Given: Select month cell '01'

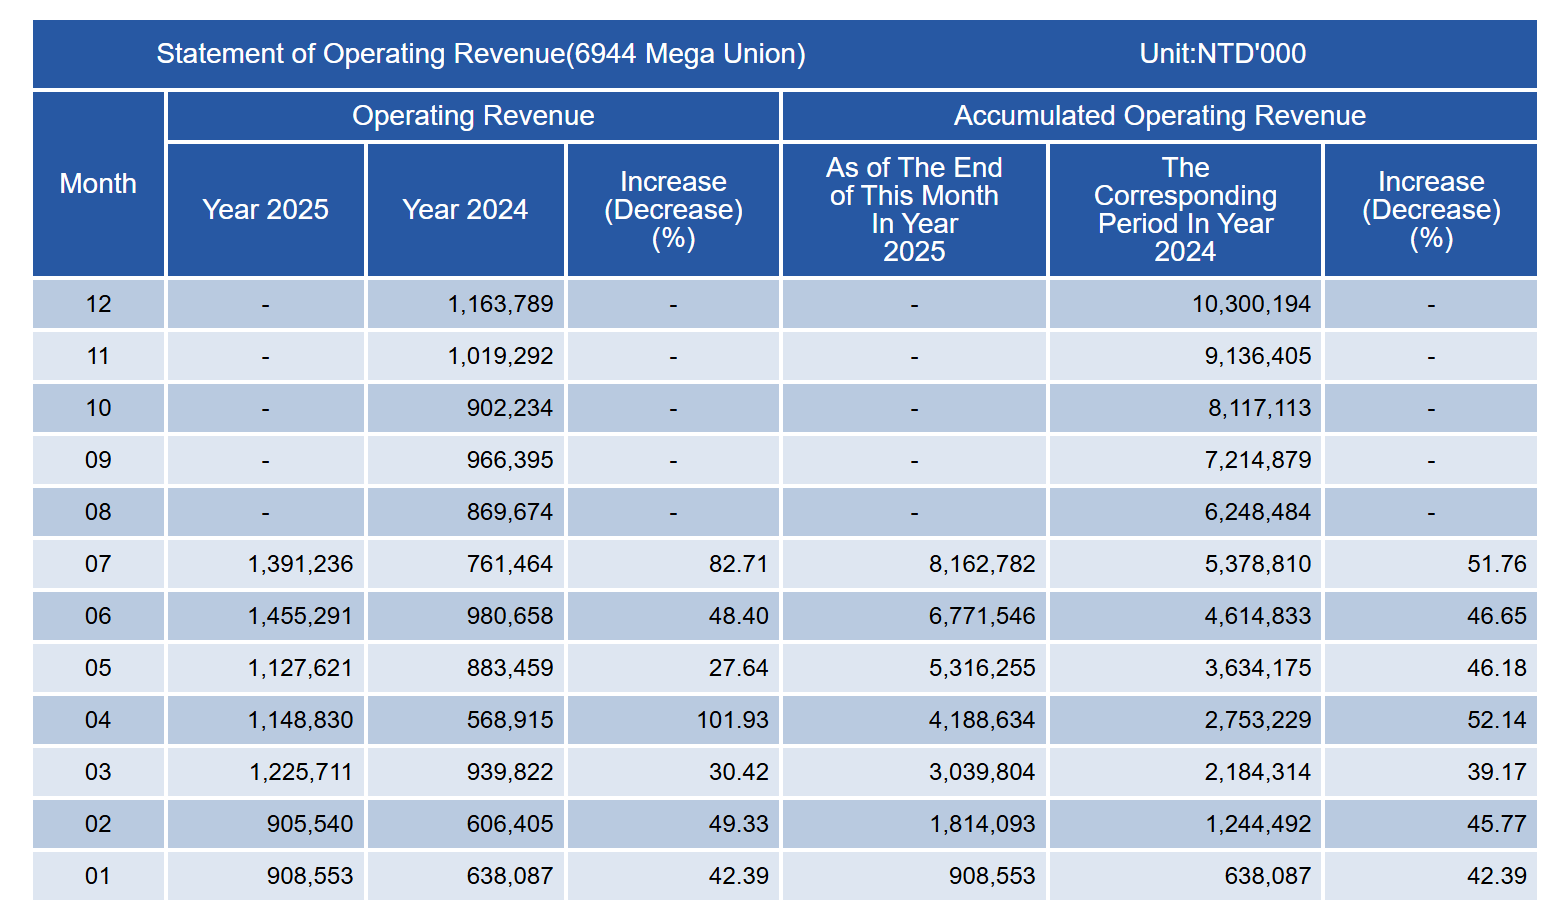Looking at the screenshot, I should (98, 876).
